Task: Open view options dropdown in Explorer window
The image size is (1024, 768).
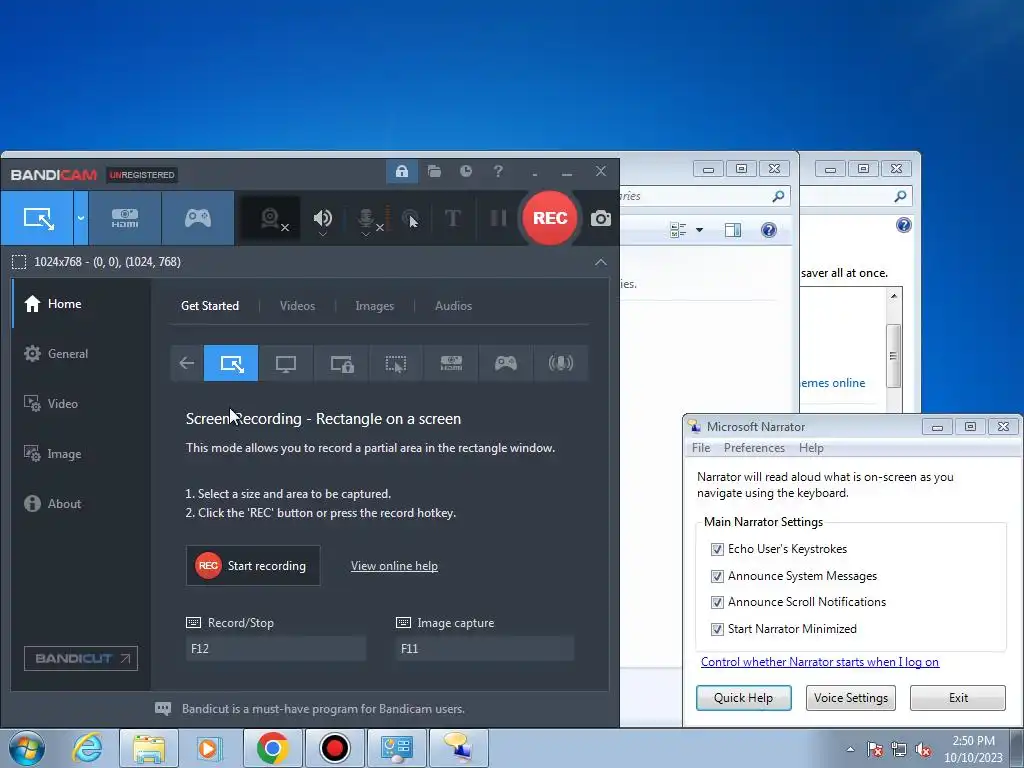Action: [699, 230]
